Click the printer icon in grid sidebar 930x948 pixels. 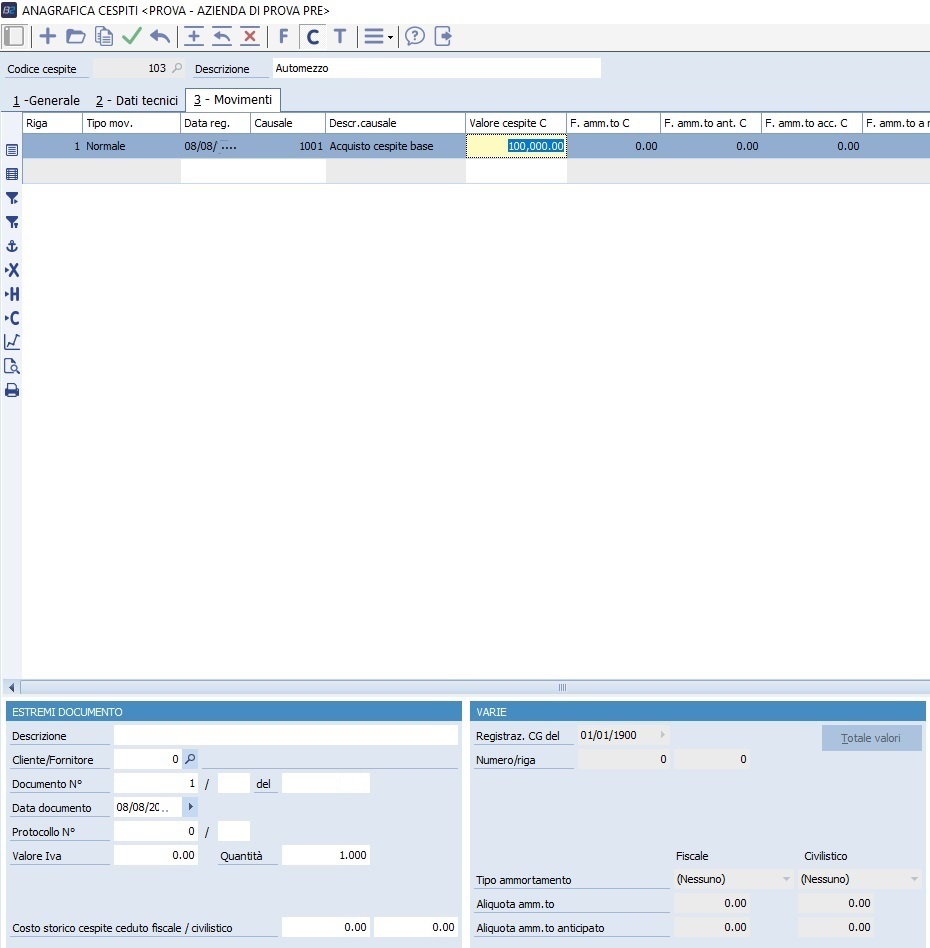[x=12, y=390]
